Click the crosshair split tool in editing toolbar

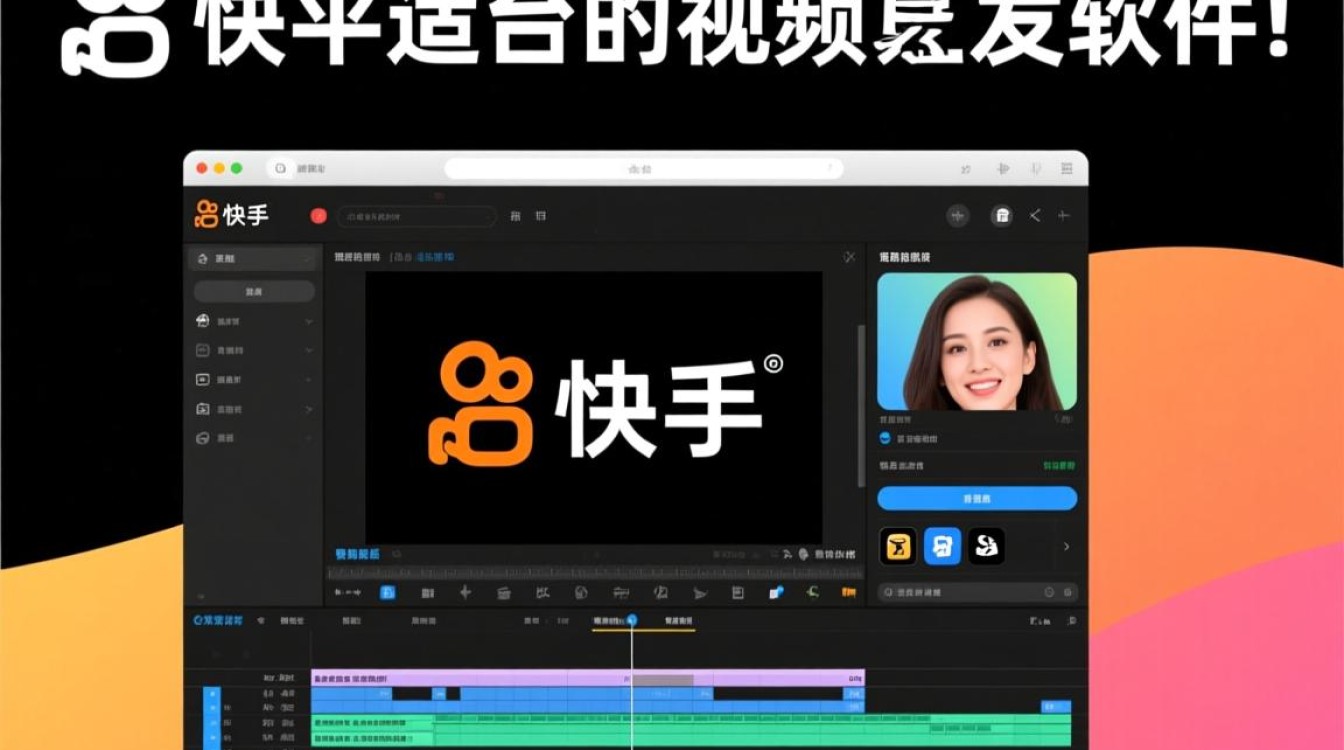pyautogui.click(x=465, y=593)
